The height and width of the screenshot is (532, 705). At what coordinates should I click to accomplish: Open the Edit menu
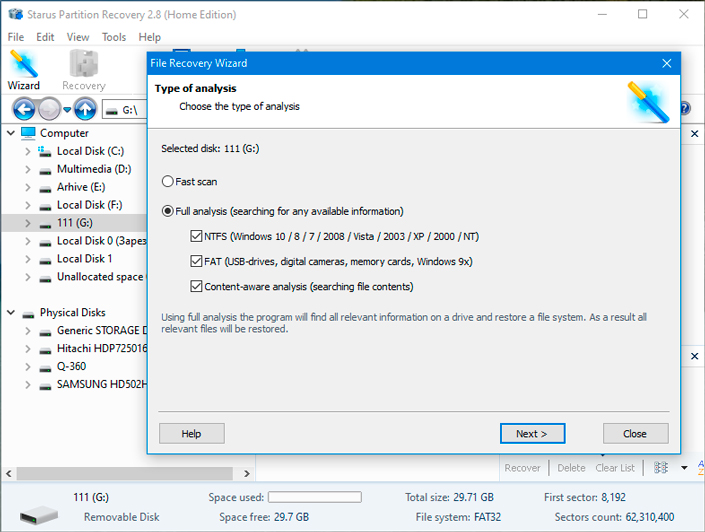click(x=45, y=37)
